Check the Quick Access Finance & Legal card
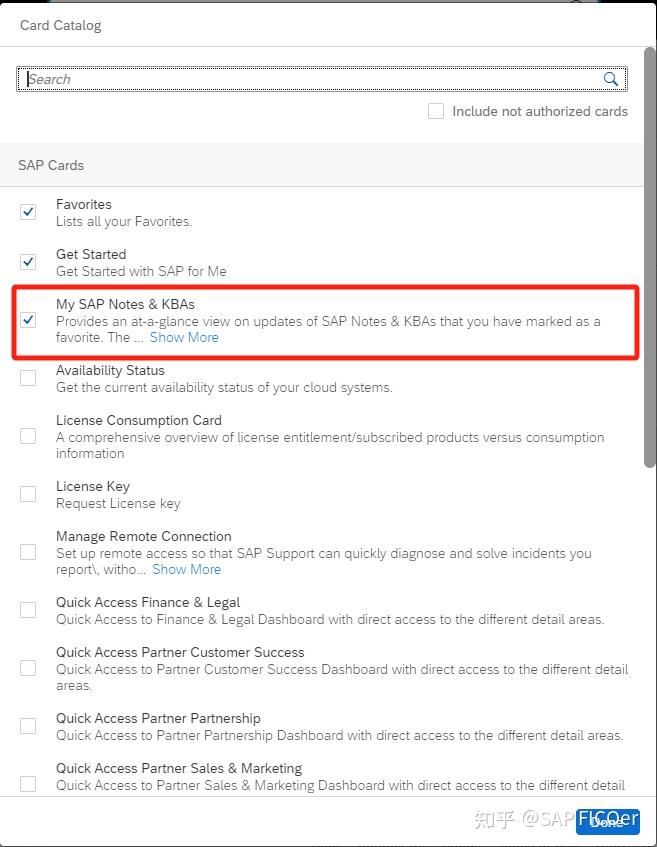 (x=28, y=609)
